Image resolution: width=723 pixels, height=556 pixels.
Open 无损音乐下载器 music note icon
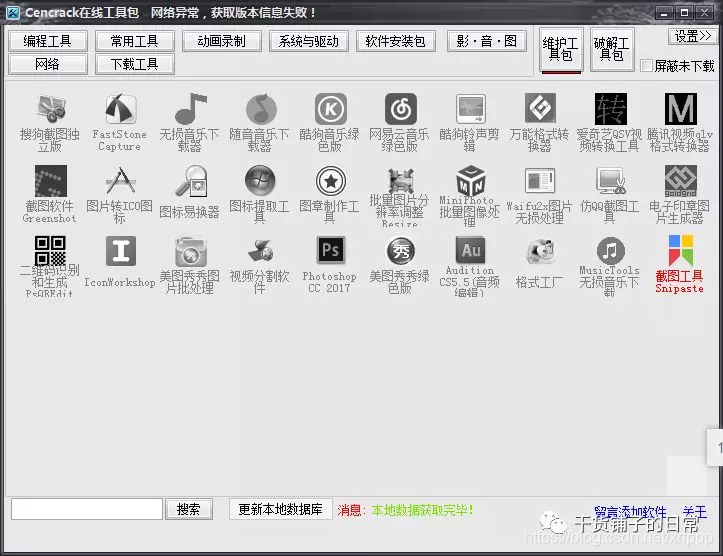(x=190, y=109)
